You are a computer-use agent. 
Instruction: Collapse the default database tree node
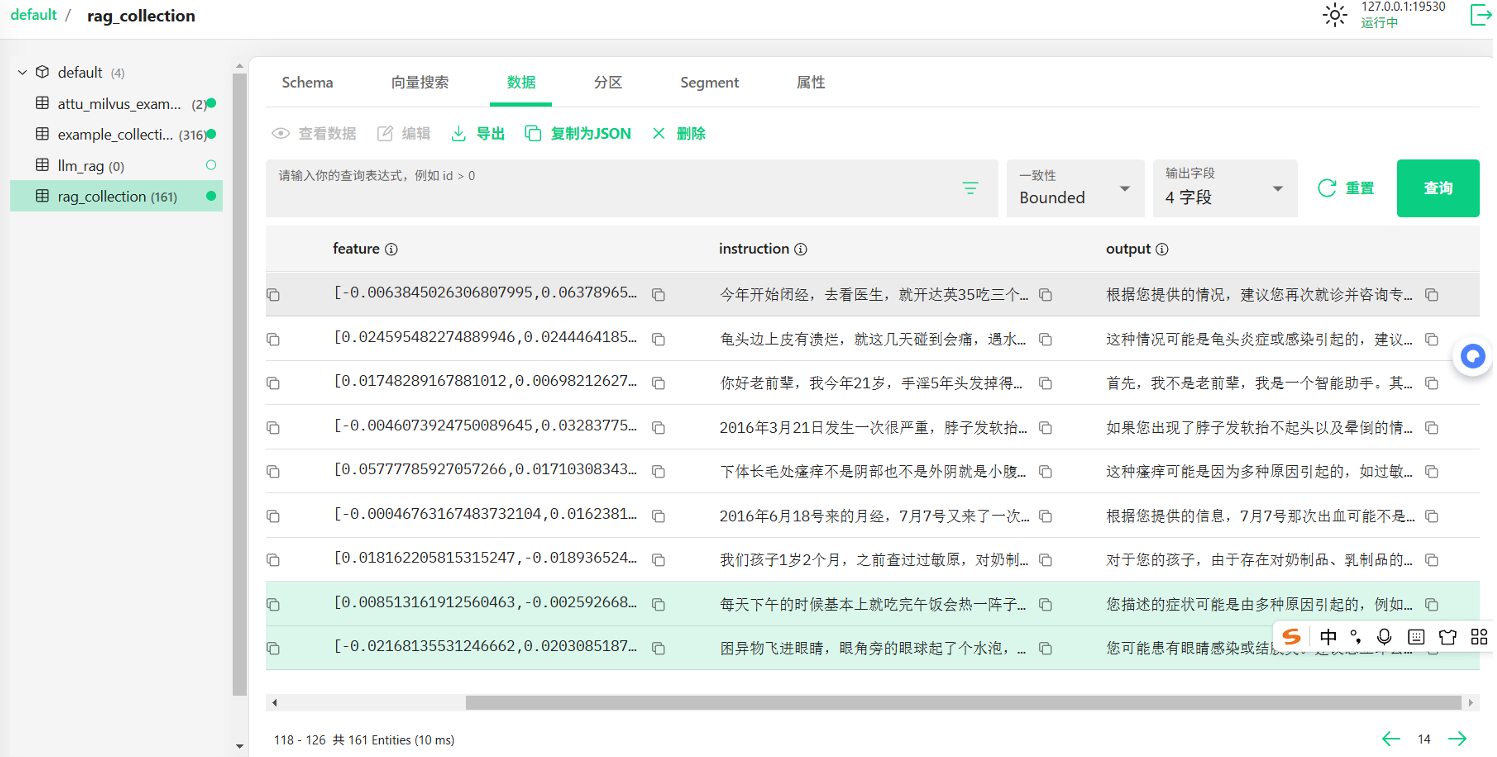tap(22, 72)
